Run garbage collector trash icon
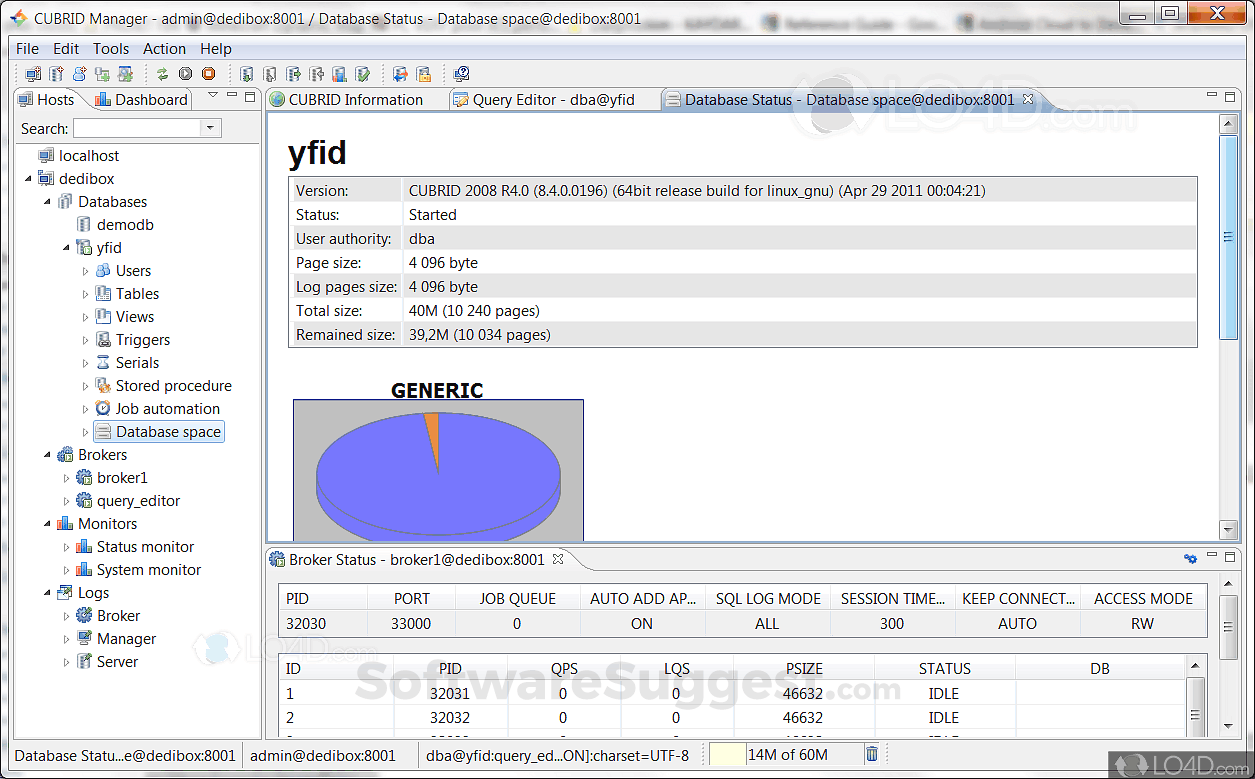The width and height of the screenshot is (1255, 779). 872,755
